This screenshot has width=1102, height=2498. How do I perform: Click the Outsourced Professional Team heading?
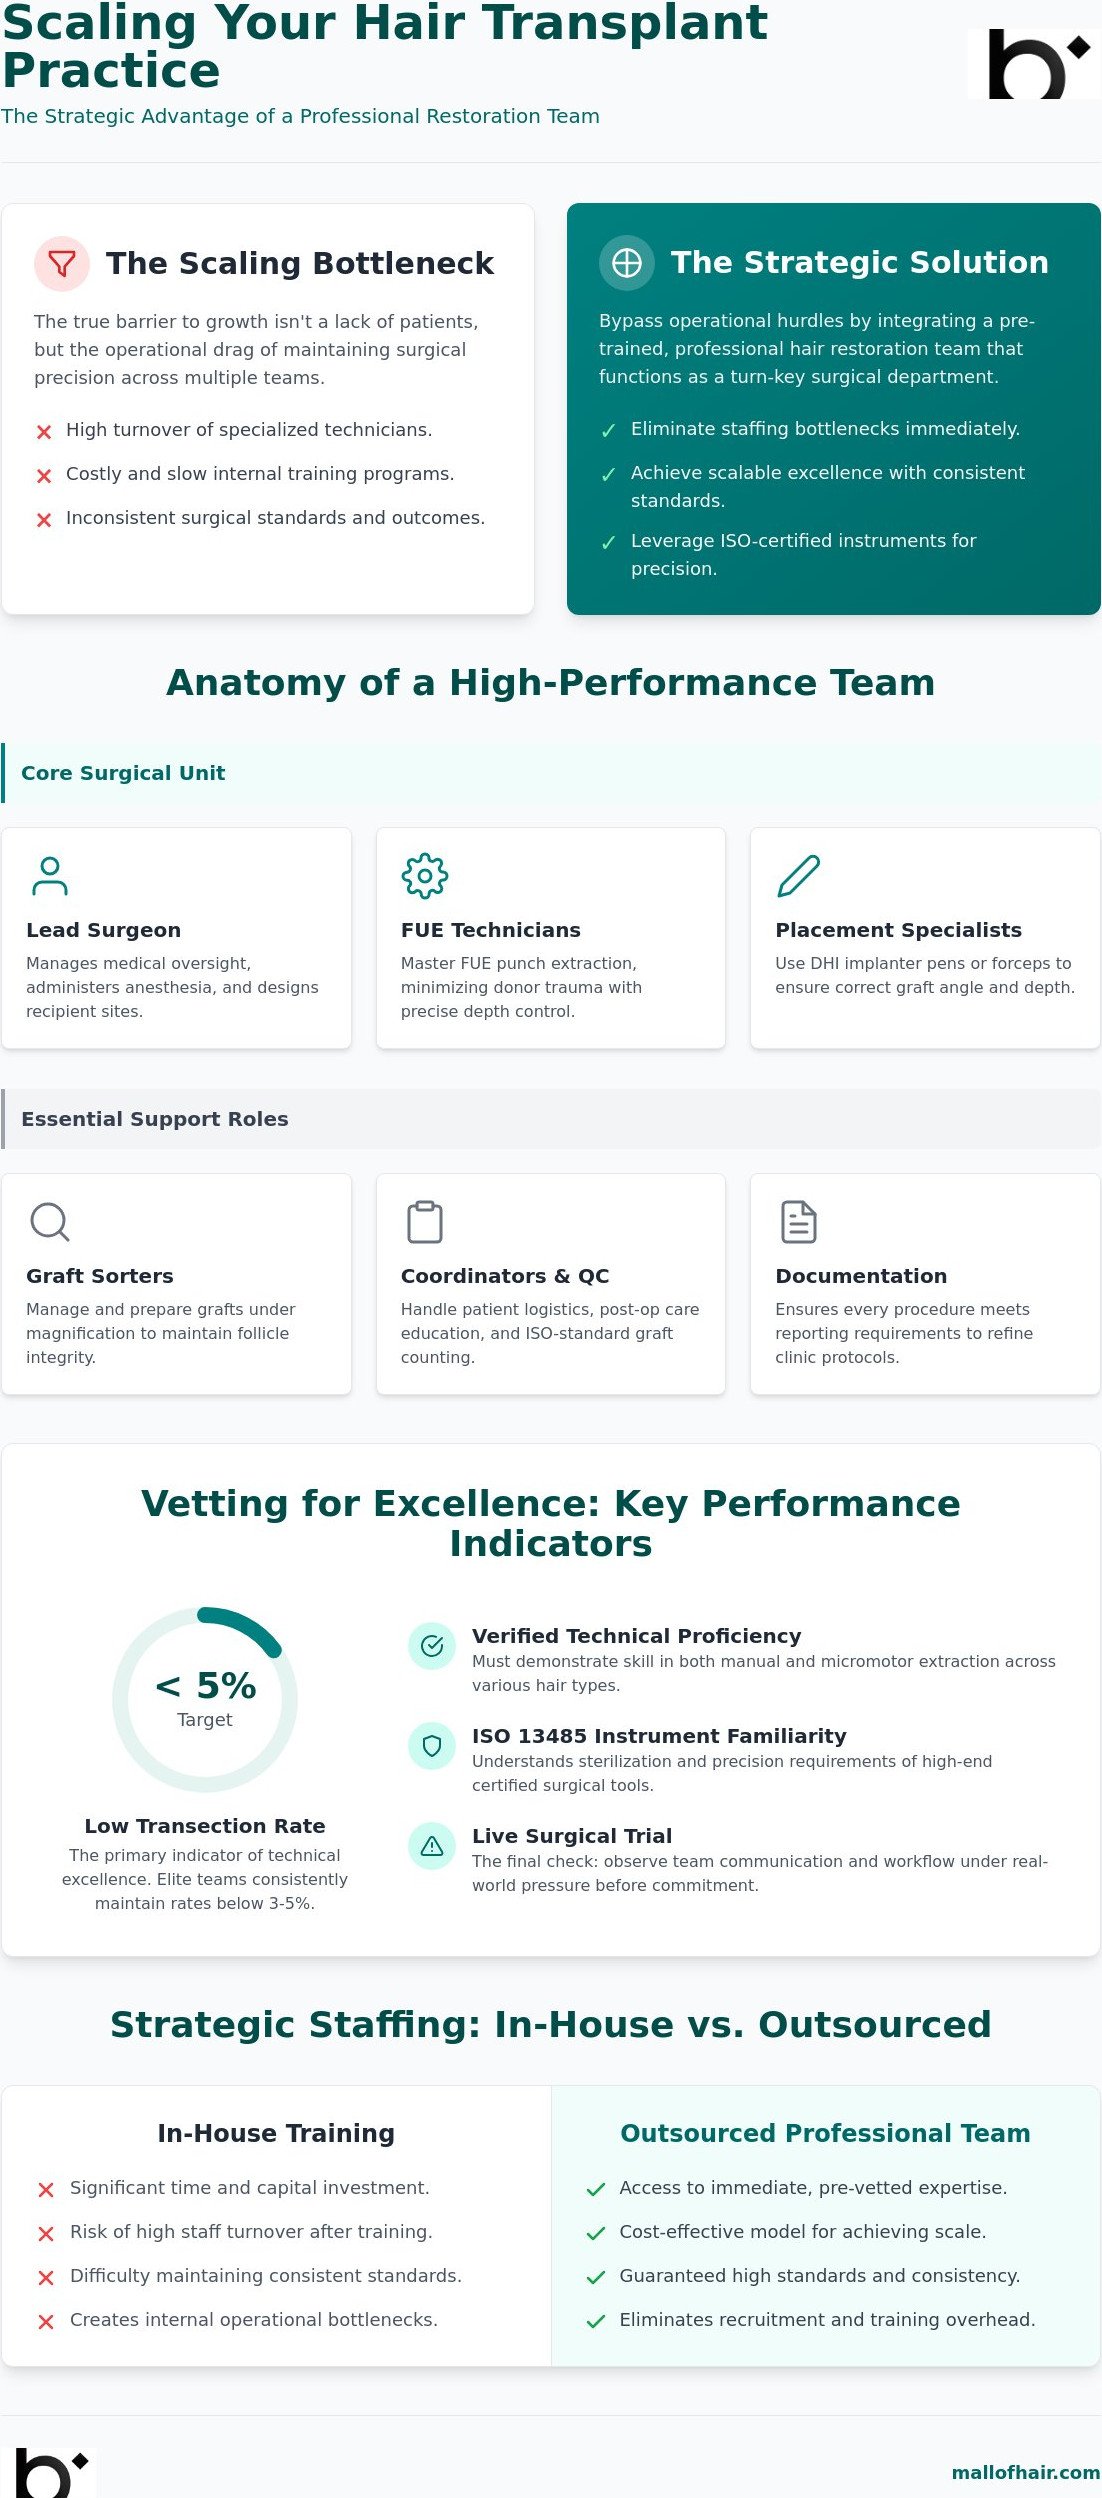(x=825, y=2133)
